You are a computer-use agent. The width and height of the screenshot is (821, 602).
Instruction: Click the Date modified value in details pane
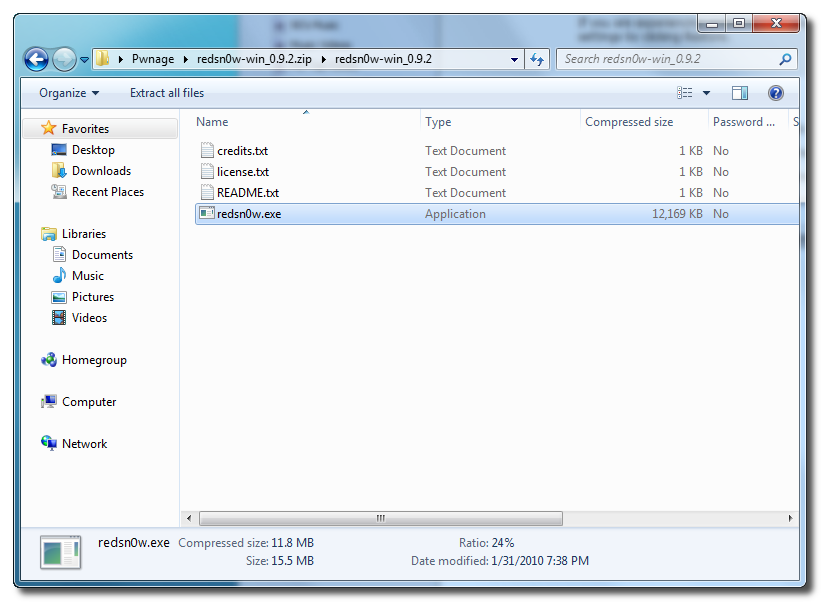[540, 561]
